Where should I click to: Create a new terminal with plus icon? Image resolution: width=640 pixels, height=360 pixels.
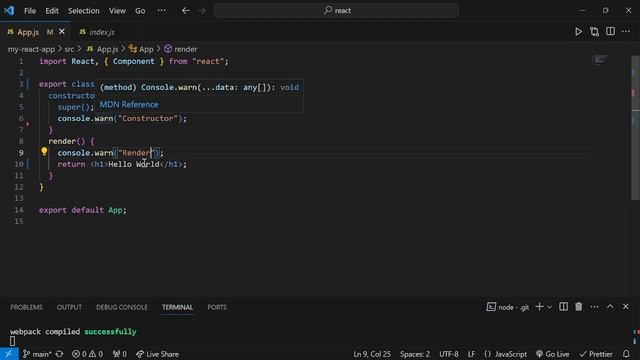click(539, 307)
